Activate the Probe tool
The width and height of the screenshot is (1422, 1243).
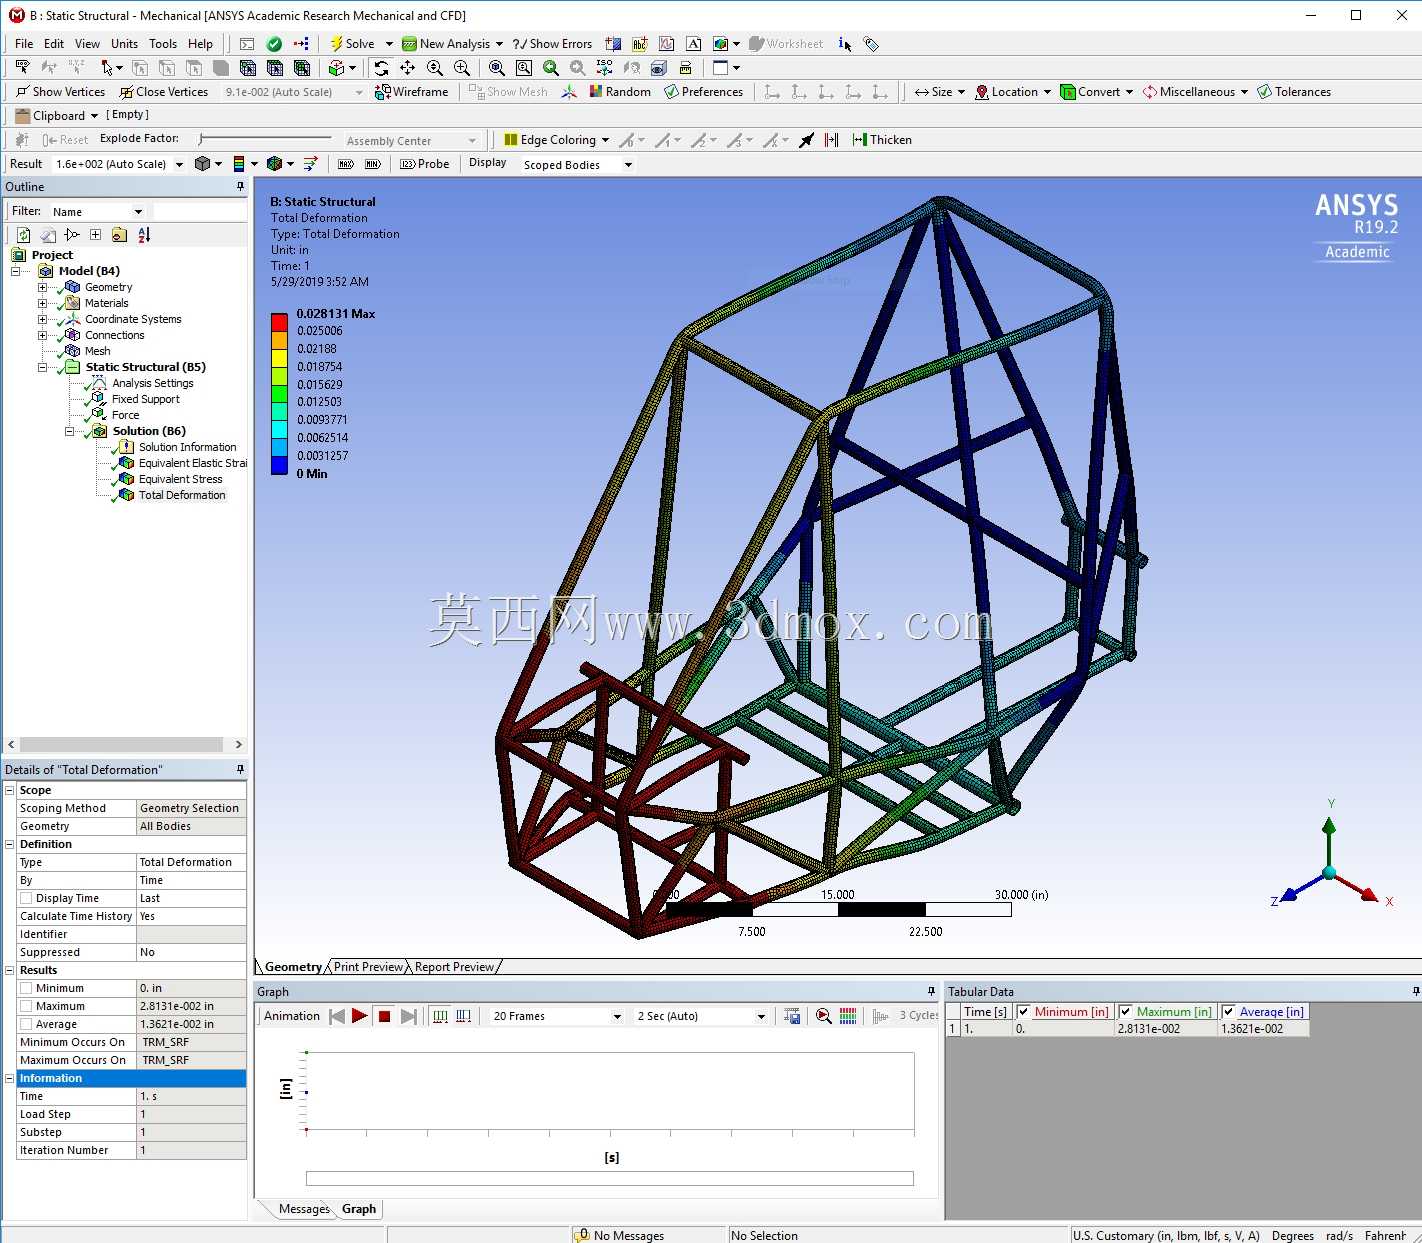425,164
